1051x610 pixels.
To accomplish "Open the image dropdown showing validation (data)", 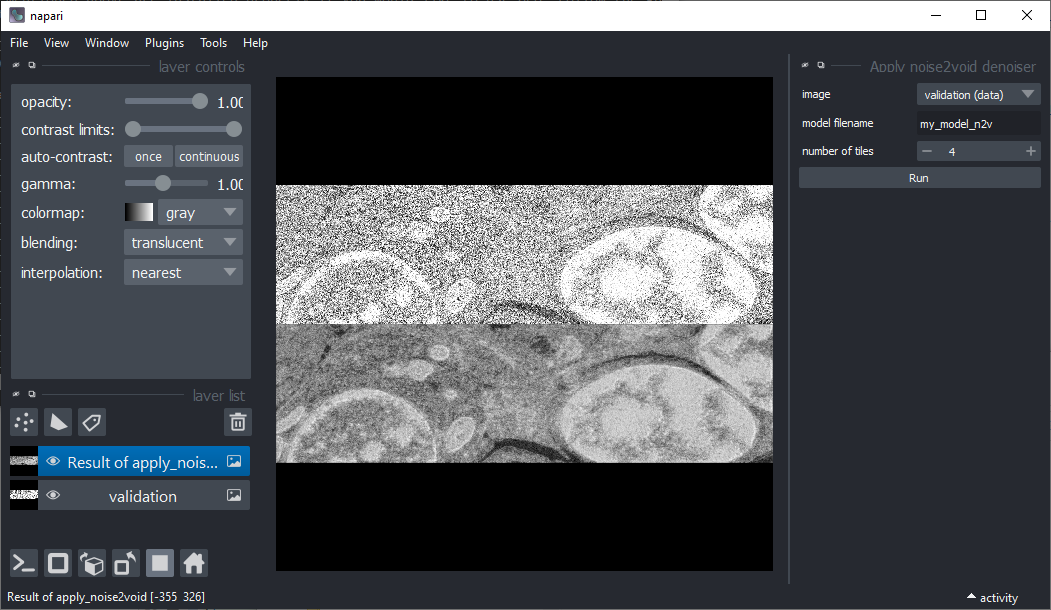I will (x=978, y=94).
